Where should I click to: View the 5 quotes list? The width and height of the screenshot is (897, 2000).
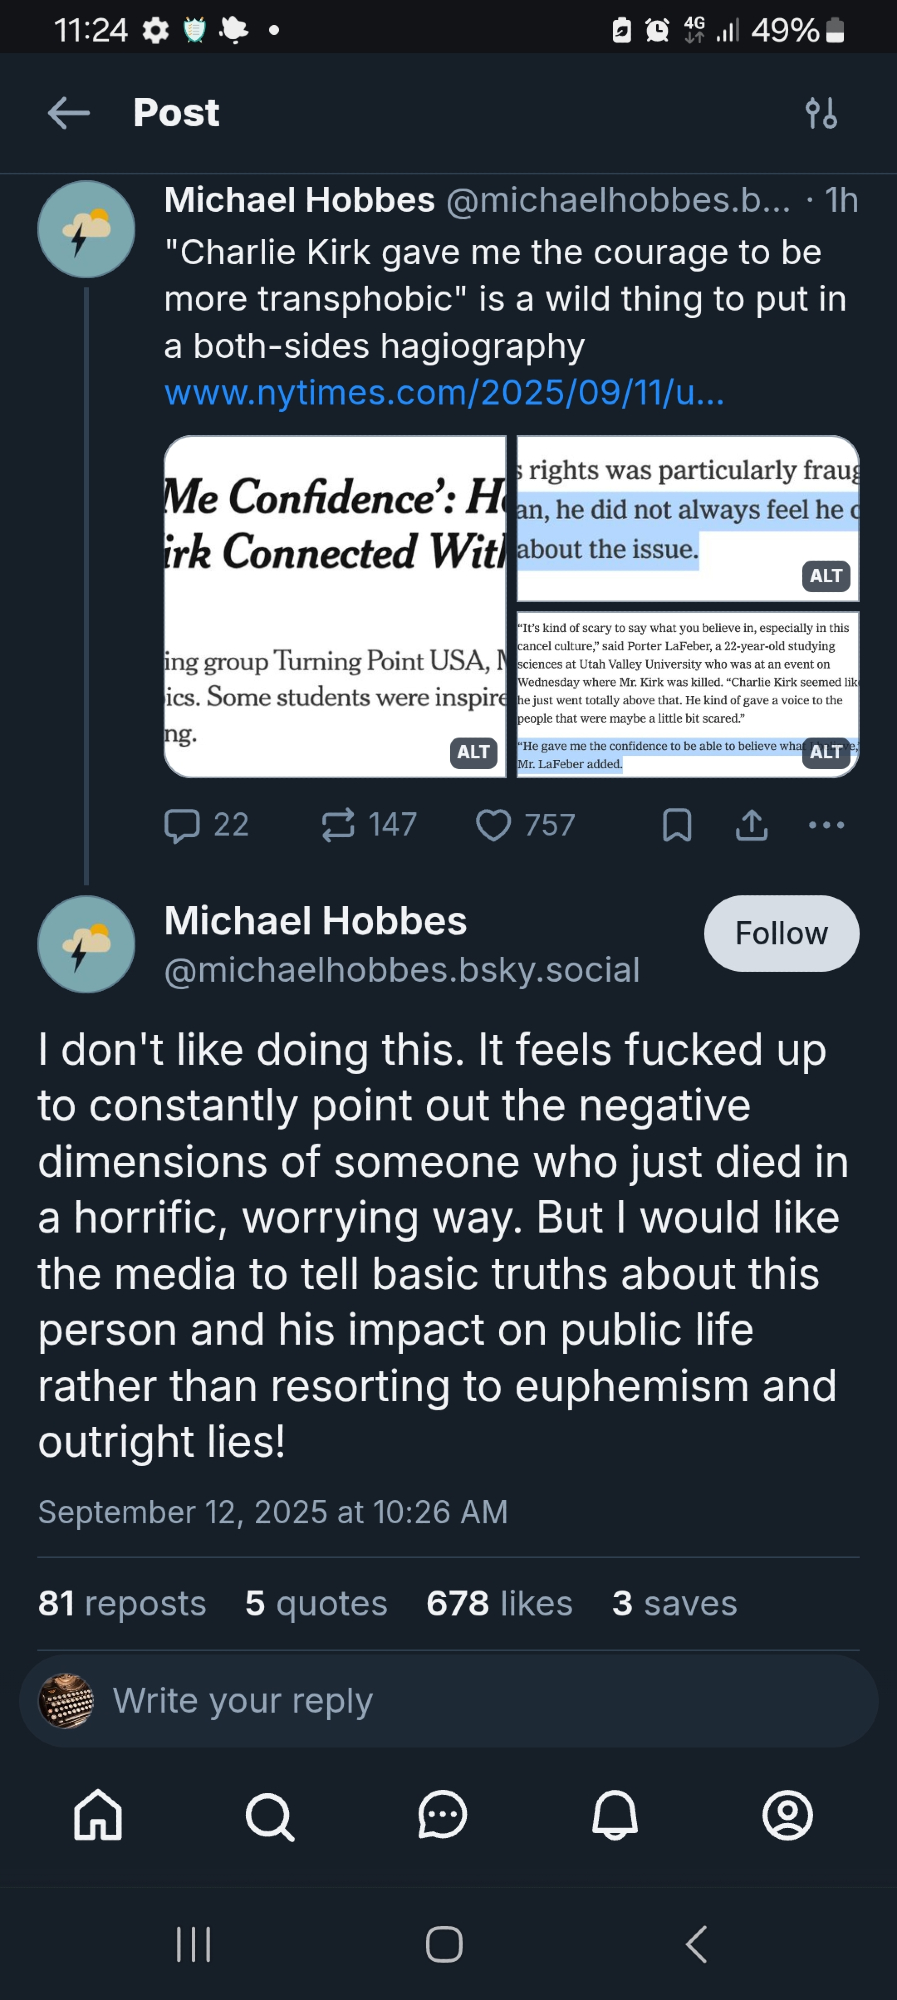[316, 1603]
